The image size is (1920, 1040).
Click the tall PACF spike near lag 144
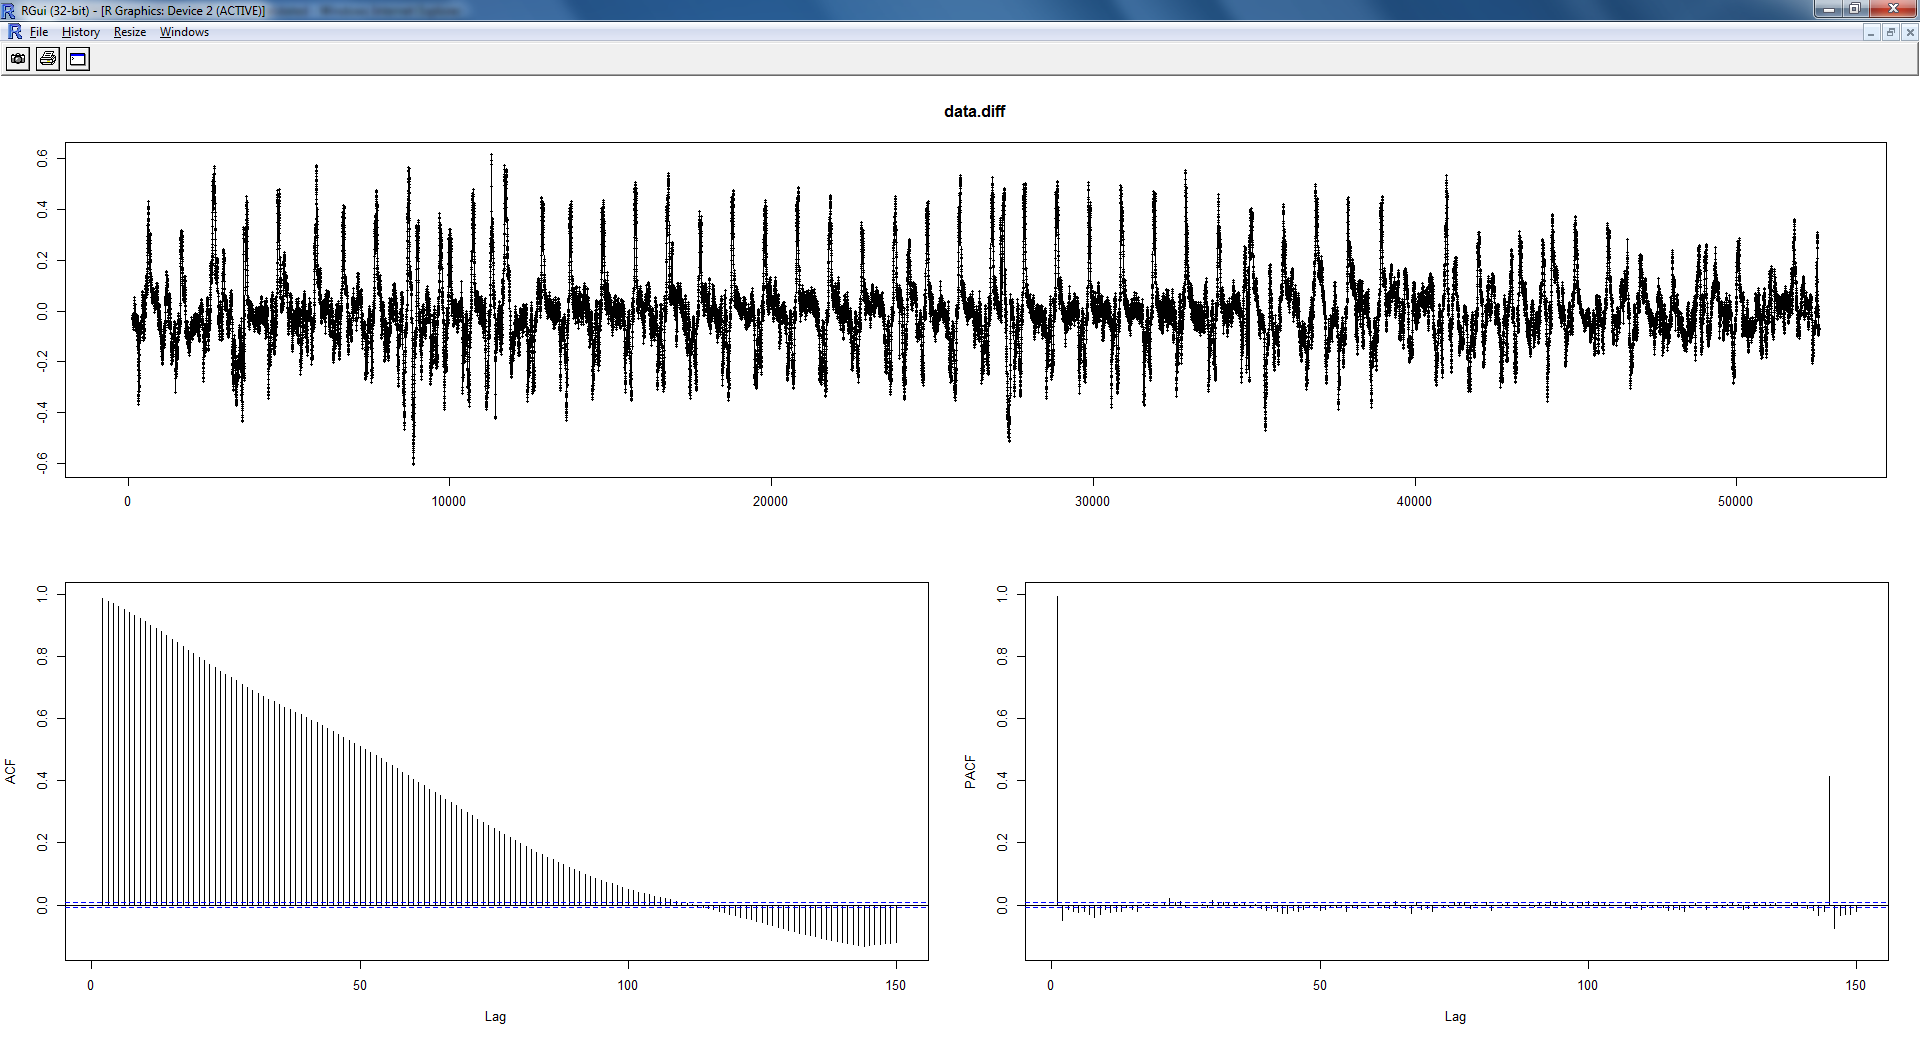click(1829, 840)
